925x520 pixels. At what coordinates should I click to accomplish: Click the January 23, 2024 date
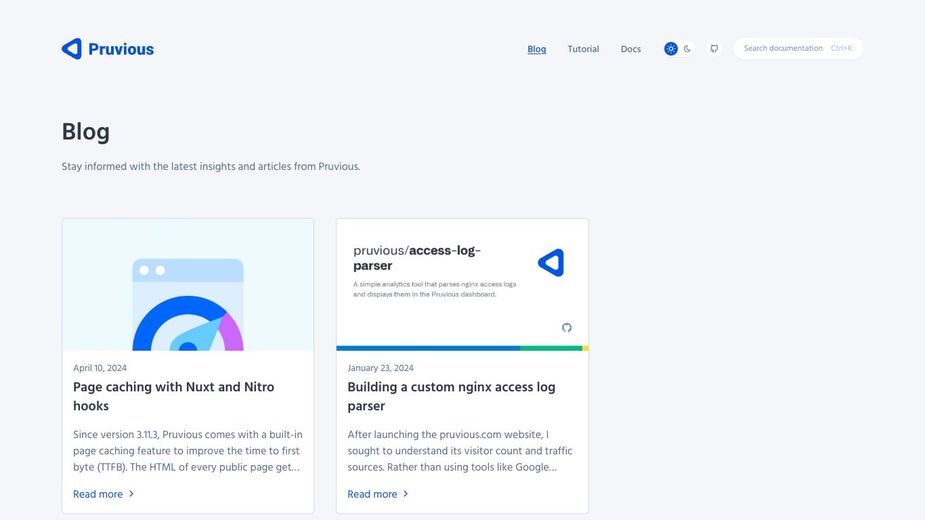coord(381,368)
